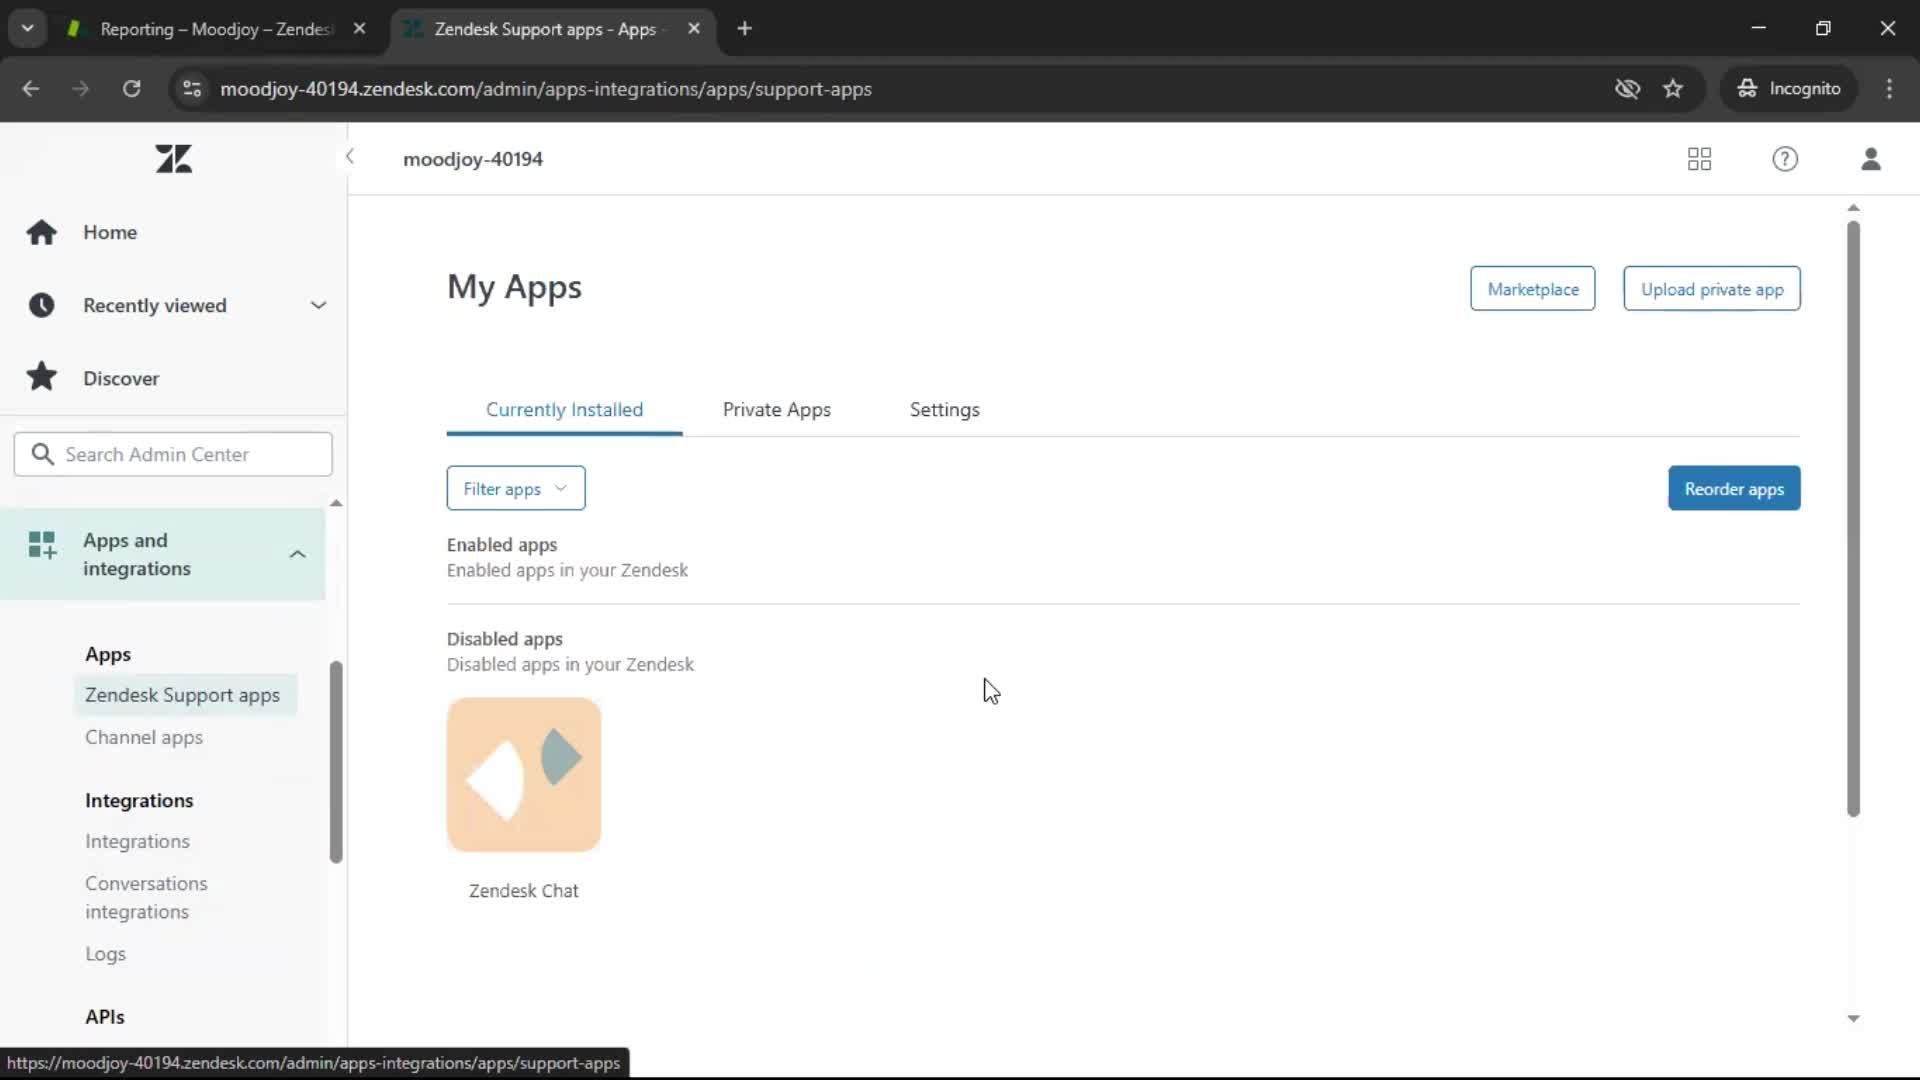Click the Disabled apps heading
Image resolution: width=1920 pixels, height=1080 pixels.
pyautogui.click(x=505, y=638)
